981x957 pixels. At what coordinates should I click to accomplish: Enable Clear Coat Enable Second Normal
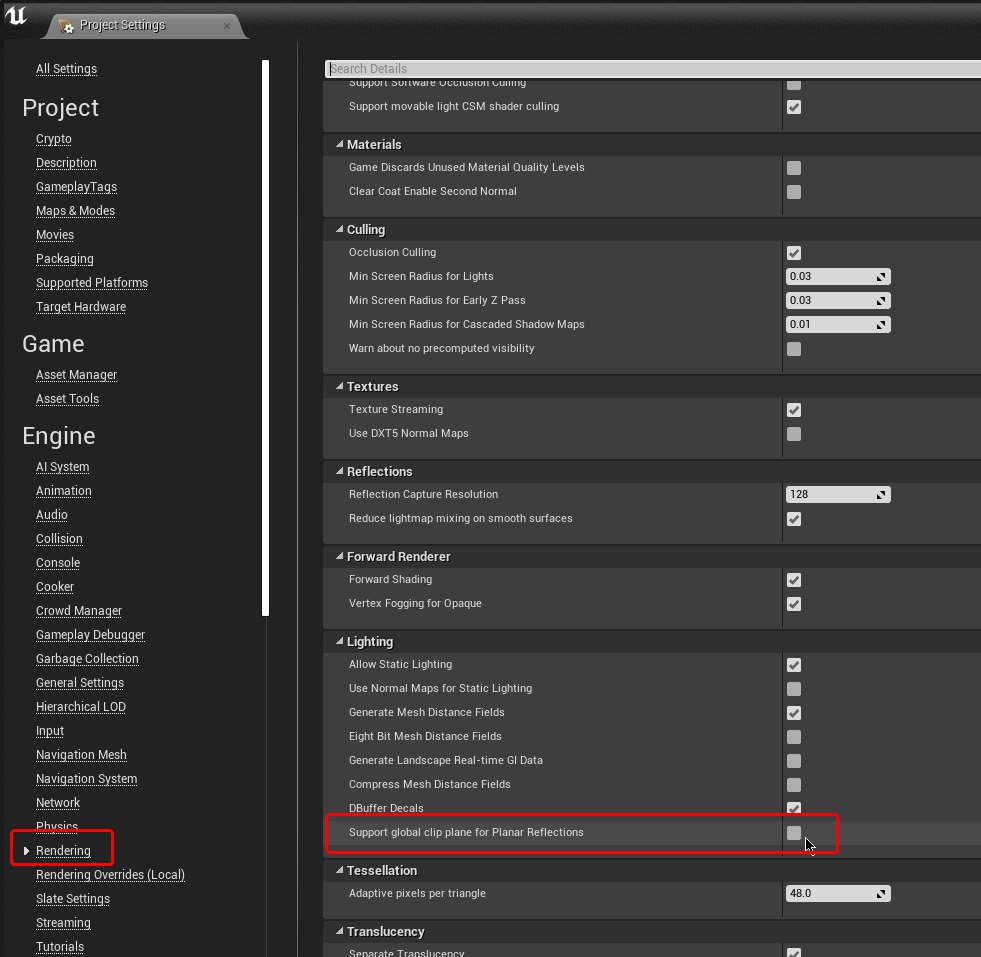pyautogui.click(x=794, y=192)
